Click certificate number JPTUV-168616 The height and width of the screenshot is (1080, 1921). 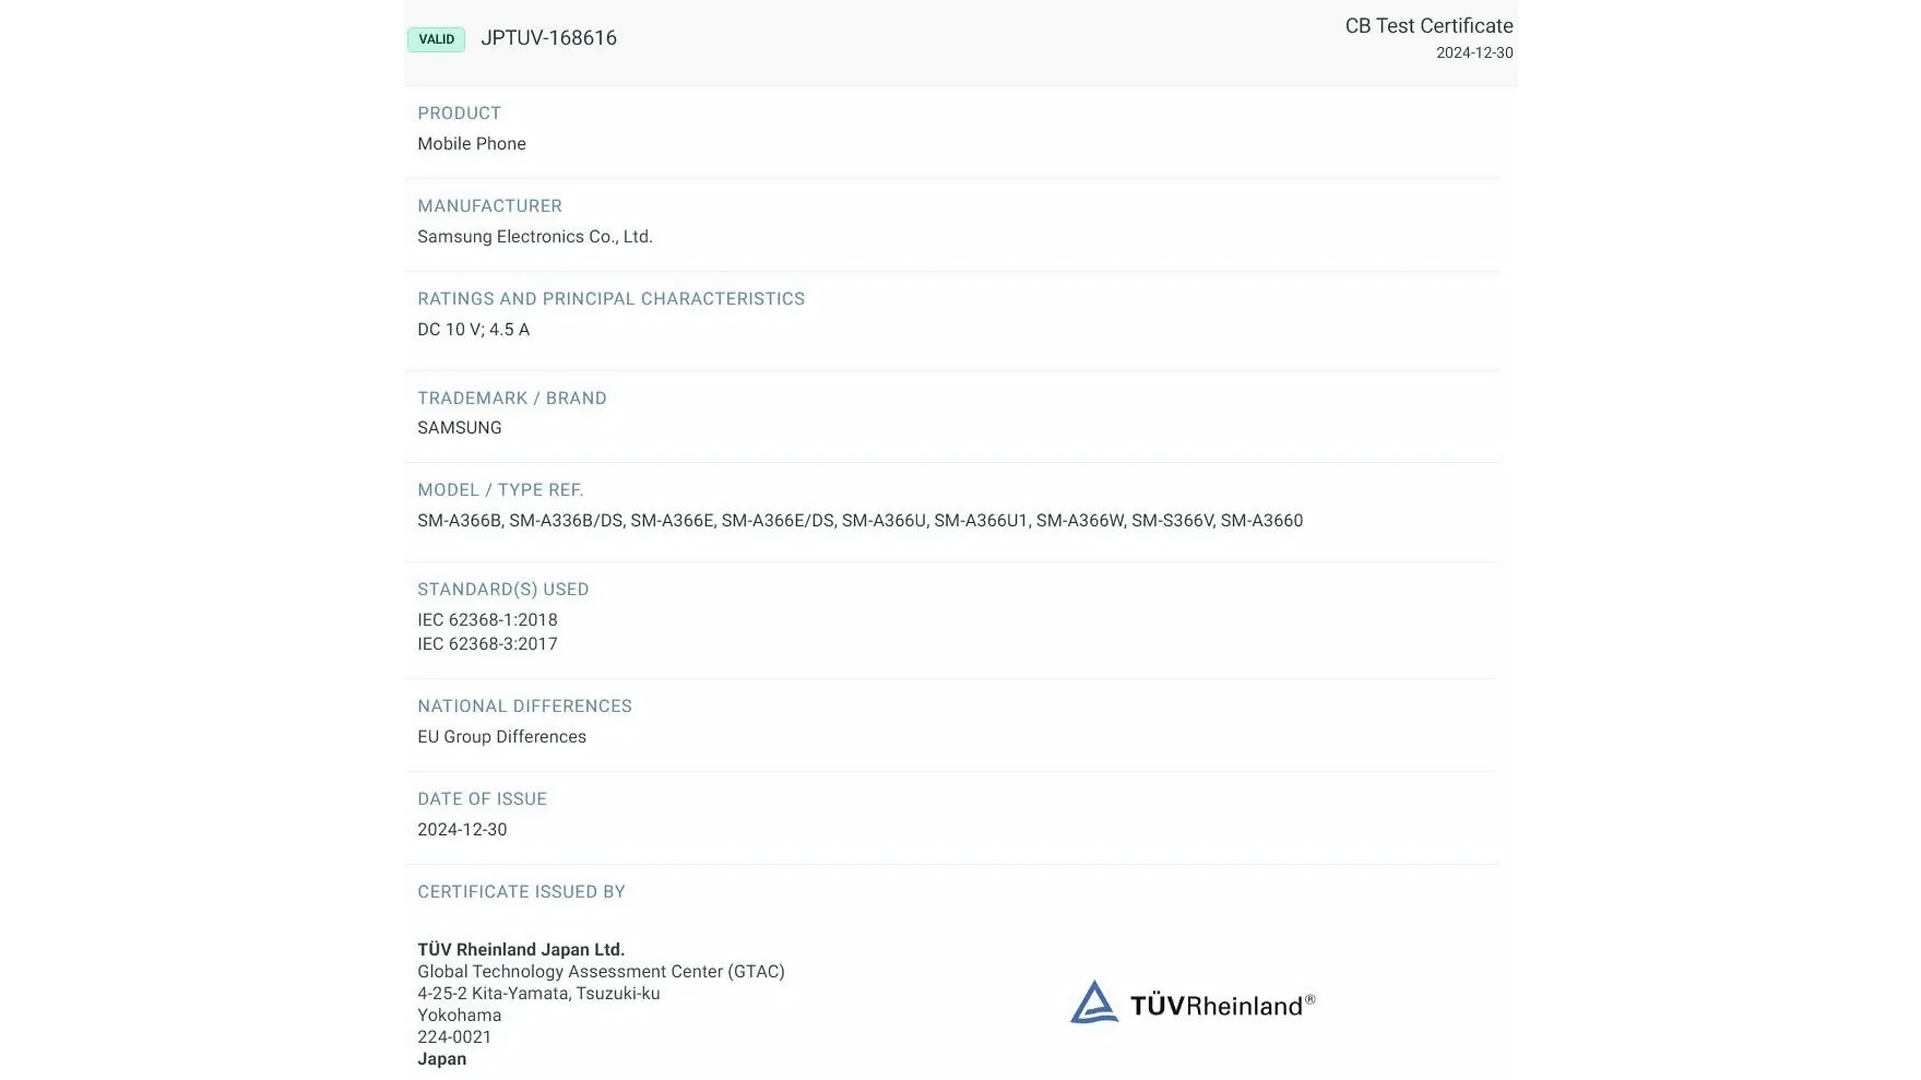click(x=548, y=38)
